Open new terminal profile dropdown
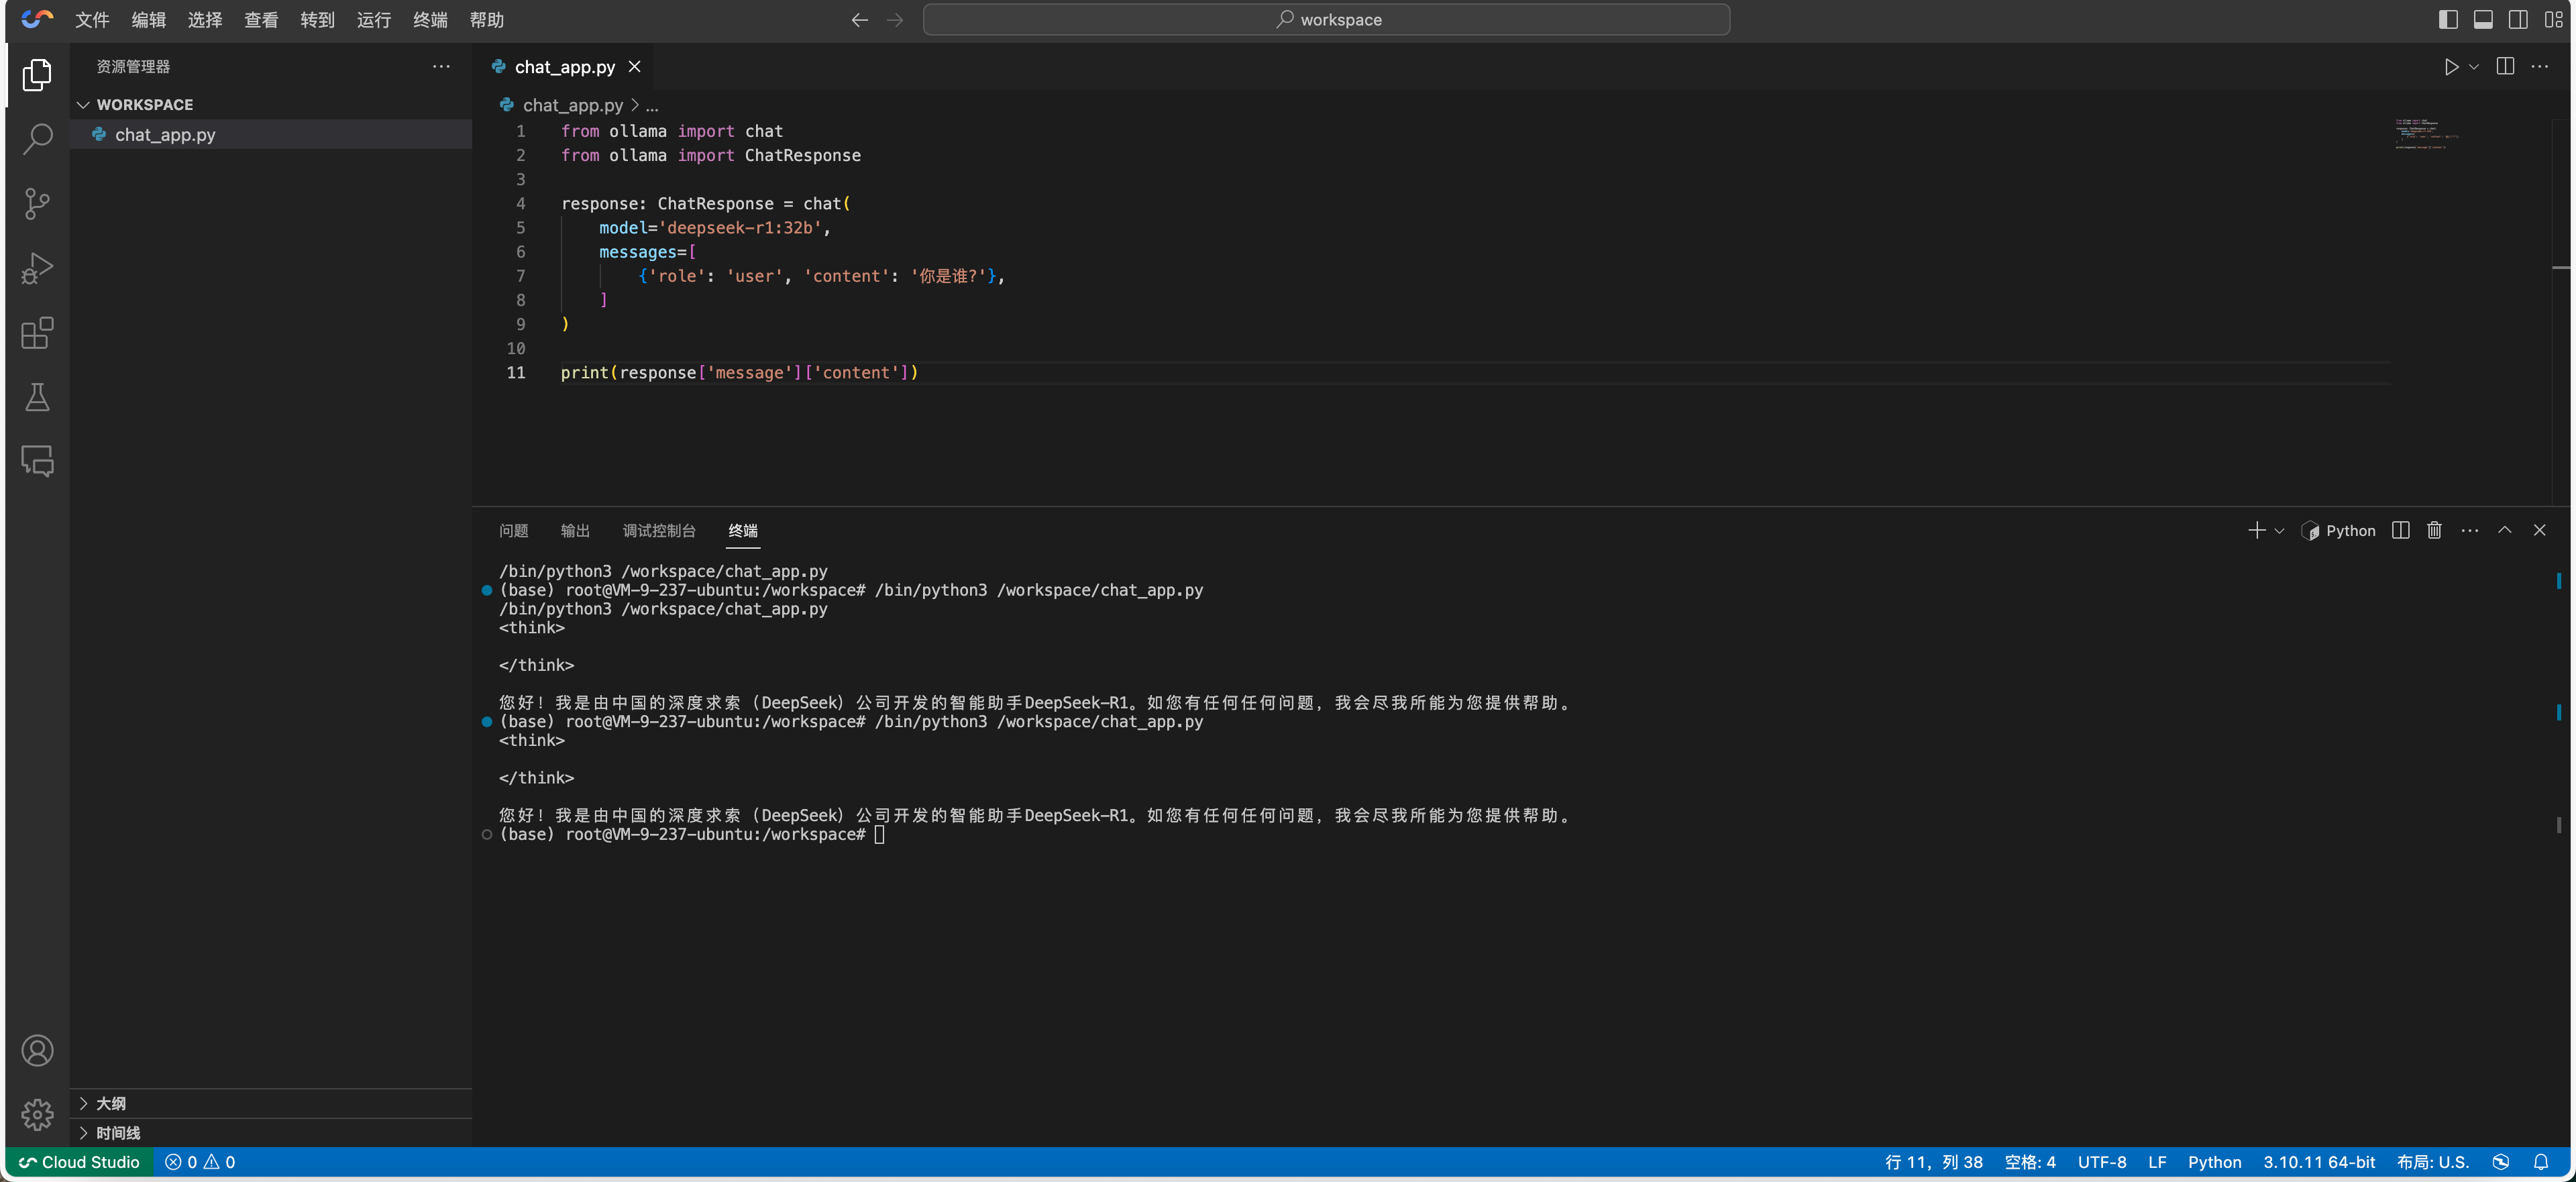Viewport: 2576px width, 1182px height. [2280, 531]
